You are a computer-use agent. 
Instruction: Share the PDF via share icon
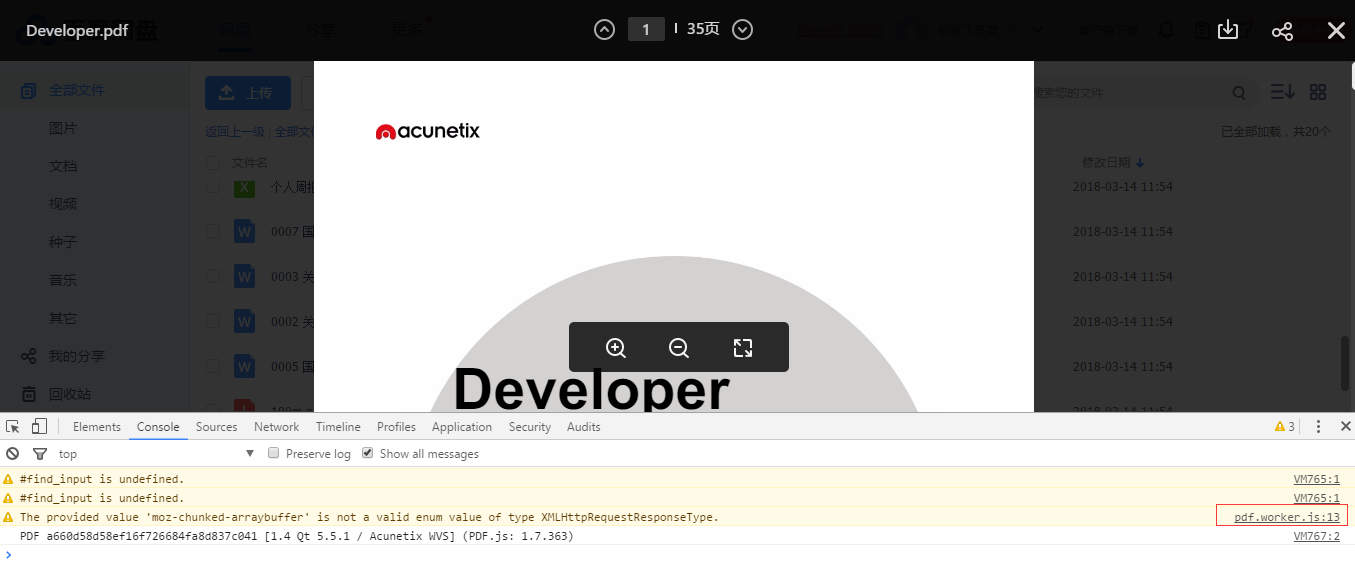pyautogui.click(x=1282, y=31)
